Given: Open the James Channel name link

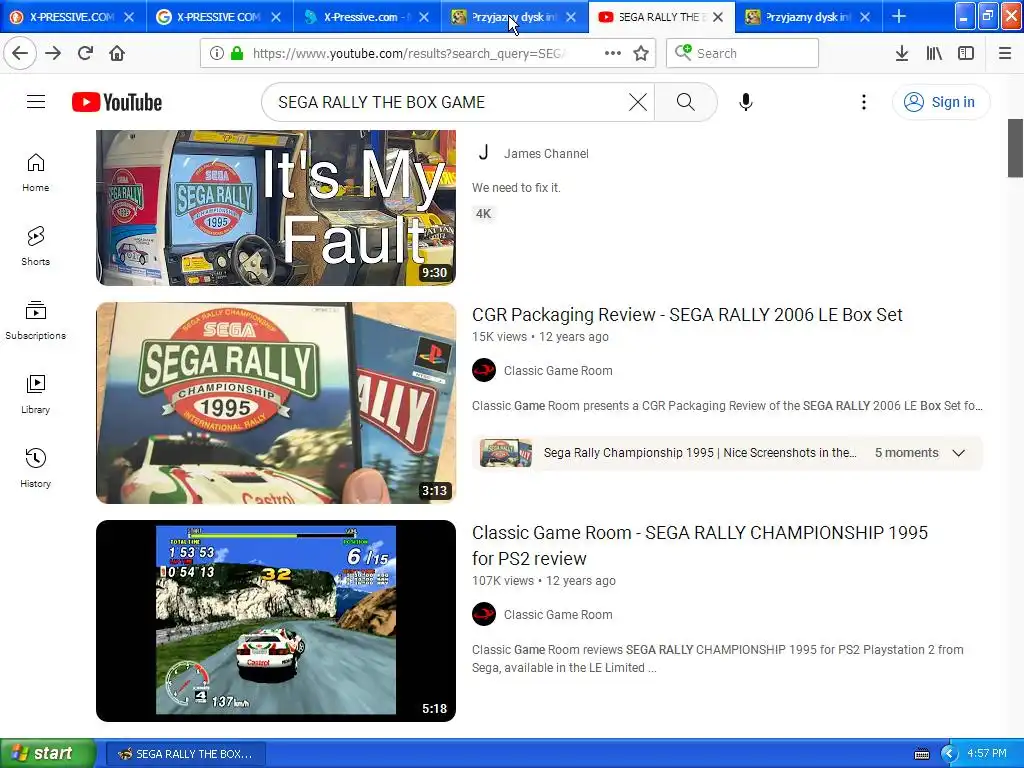Looking at the screenshot, I should coord(546,153).
